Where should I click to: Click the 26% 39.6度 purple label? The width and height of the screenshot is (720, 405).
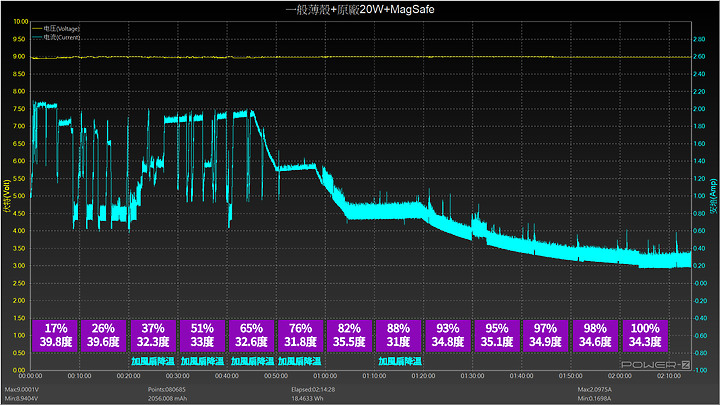(103, 335)
